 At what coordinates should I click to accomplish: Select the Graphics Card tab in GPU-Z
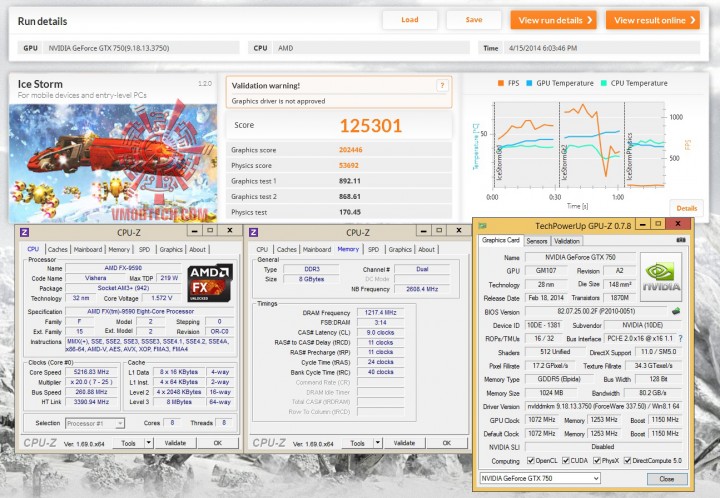501,240
